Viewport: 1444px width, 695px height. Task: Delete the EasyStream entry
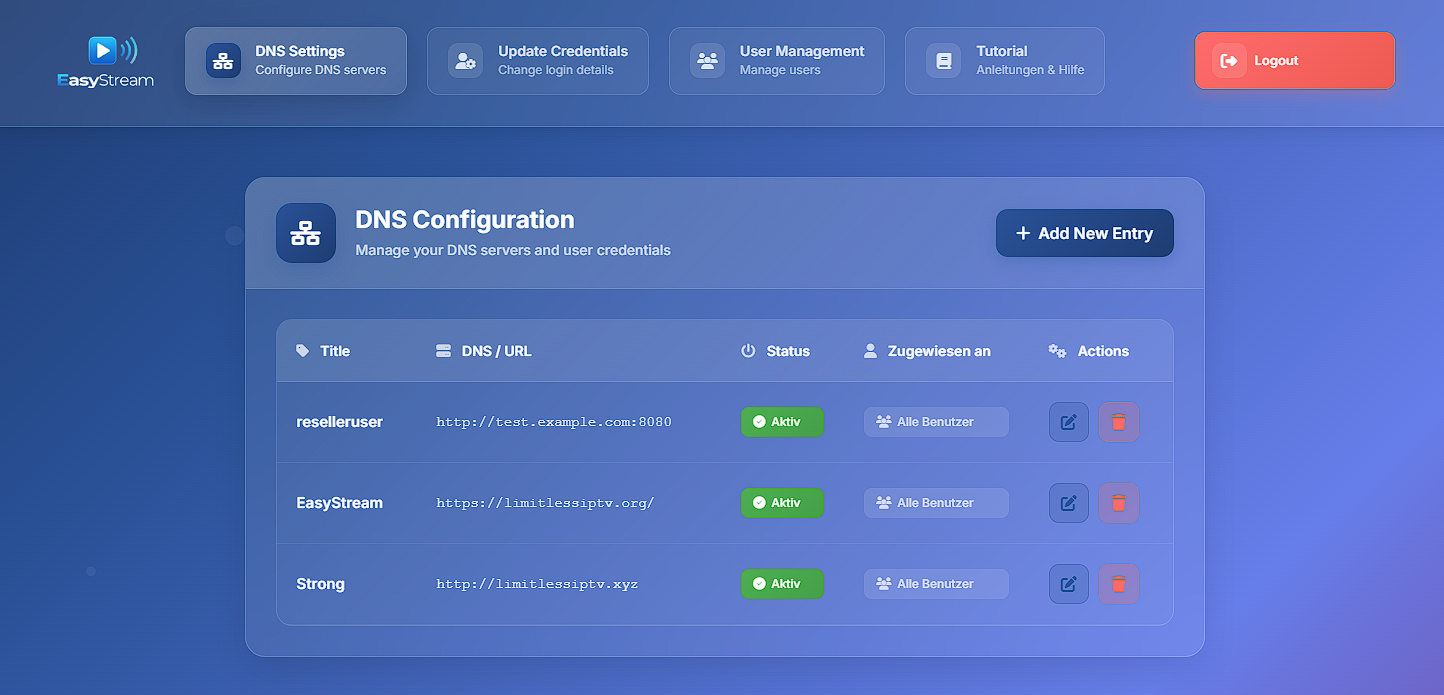tap(1119, 503)
